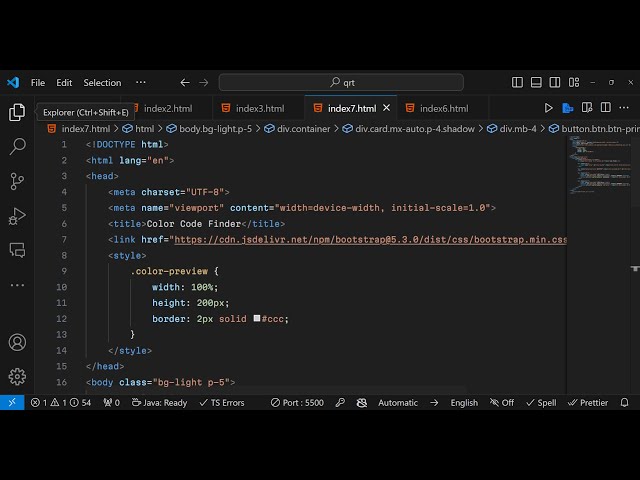Open the Selection menu
Viewport: 640px width, 480px height.
[x=102, y=83]
